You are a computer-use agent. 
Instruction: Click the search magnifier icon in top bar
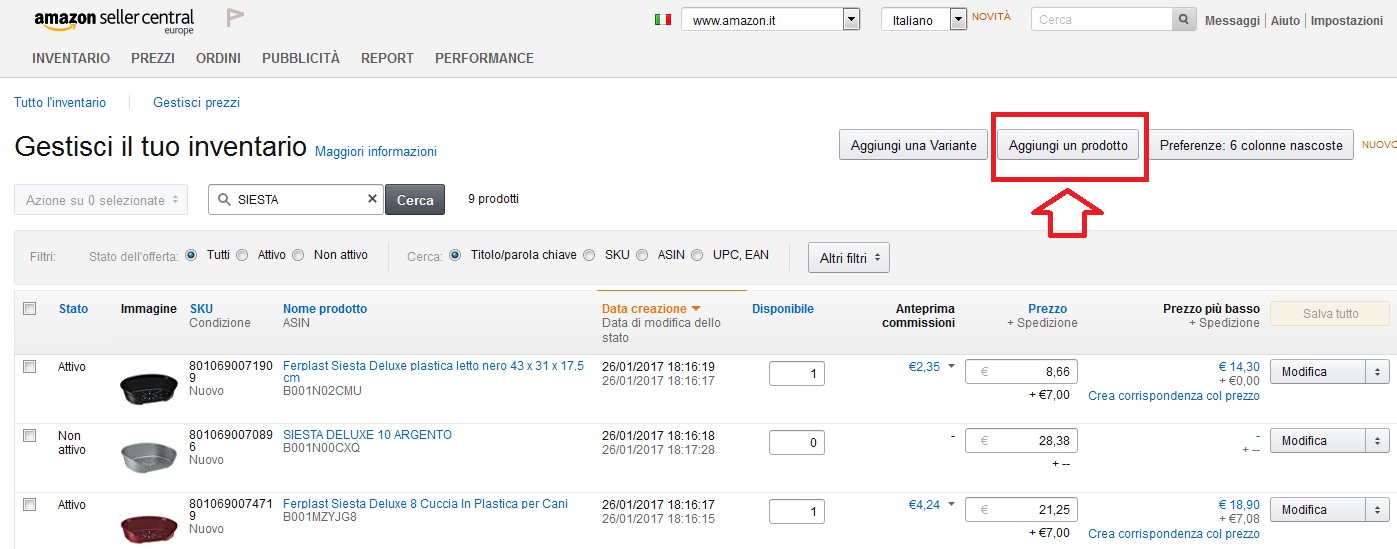pyautogui.click(x=1184, y=20)
